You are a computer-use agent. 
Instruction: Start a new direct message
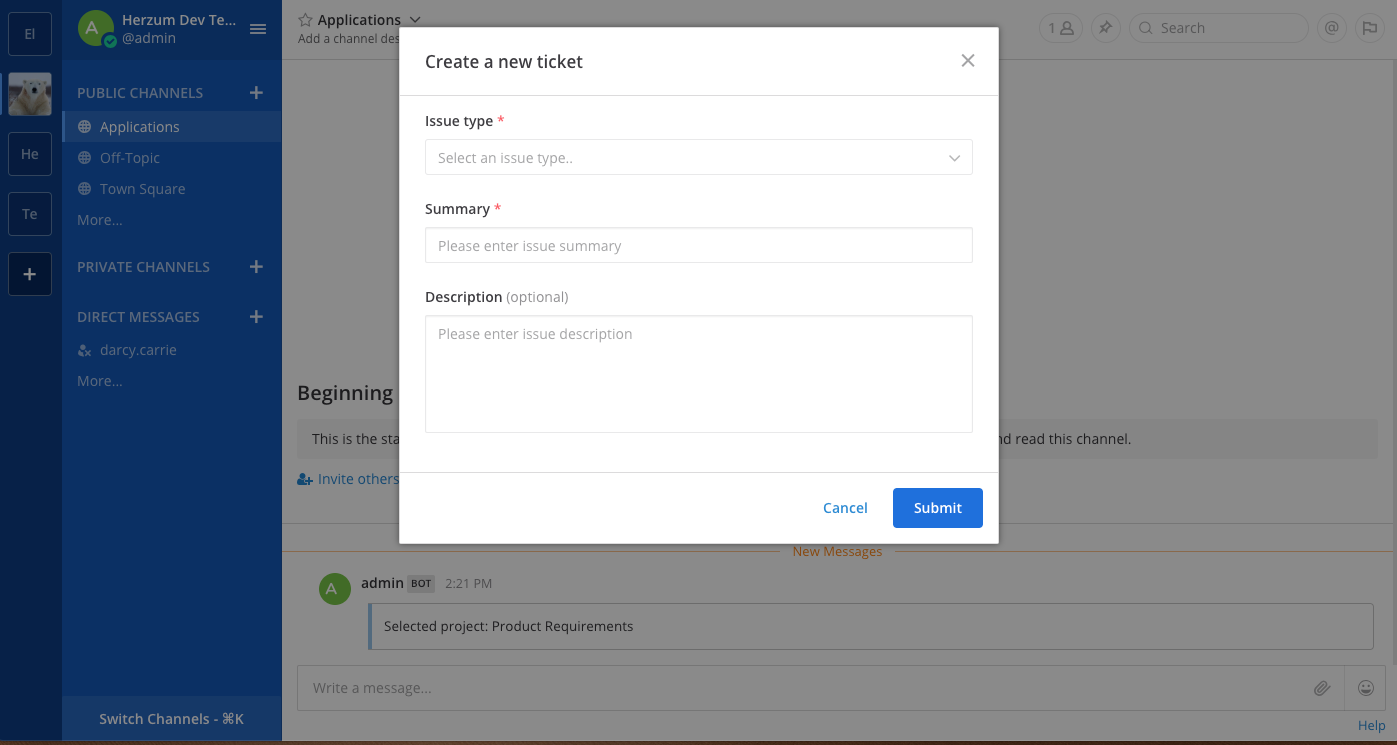256,317
